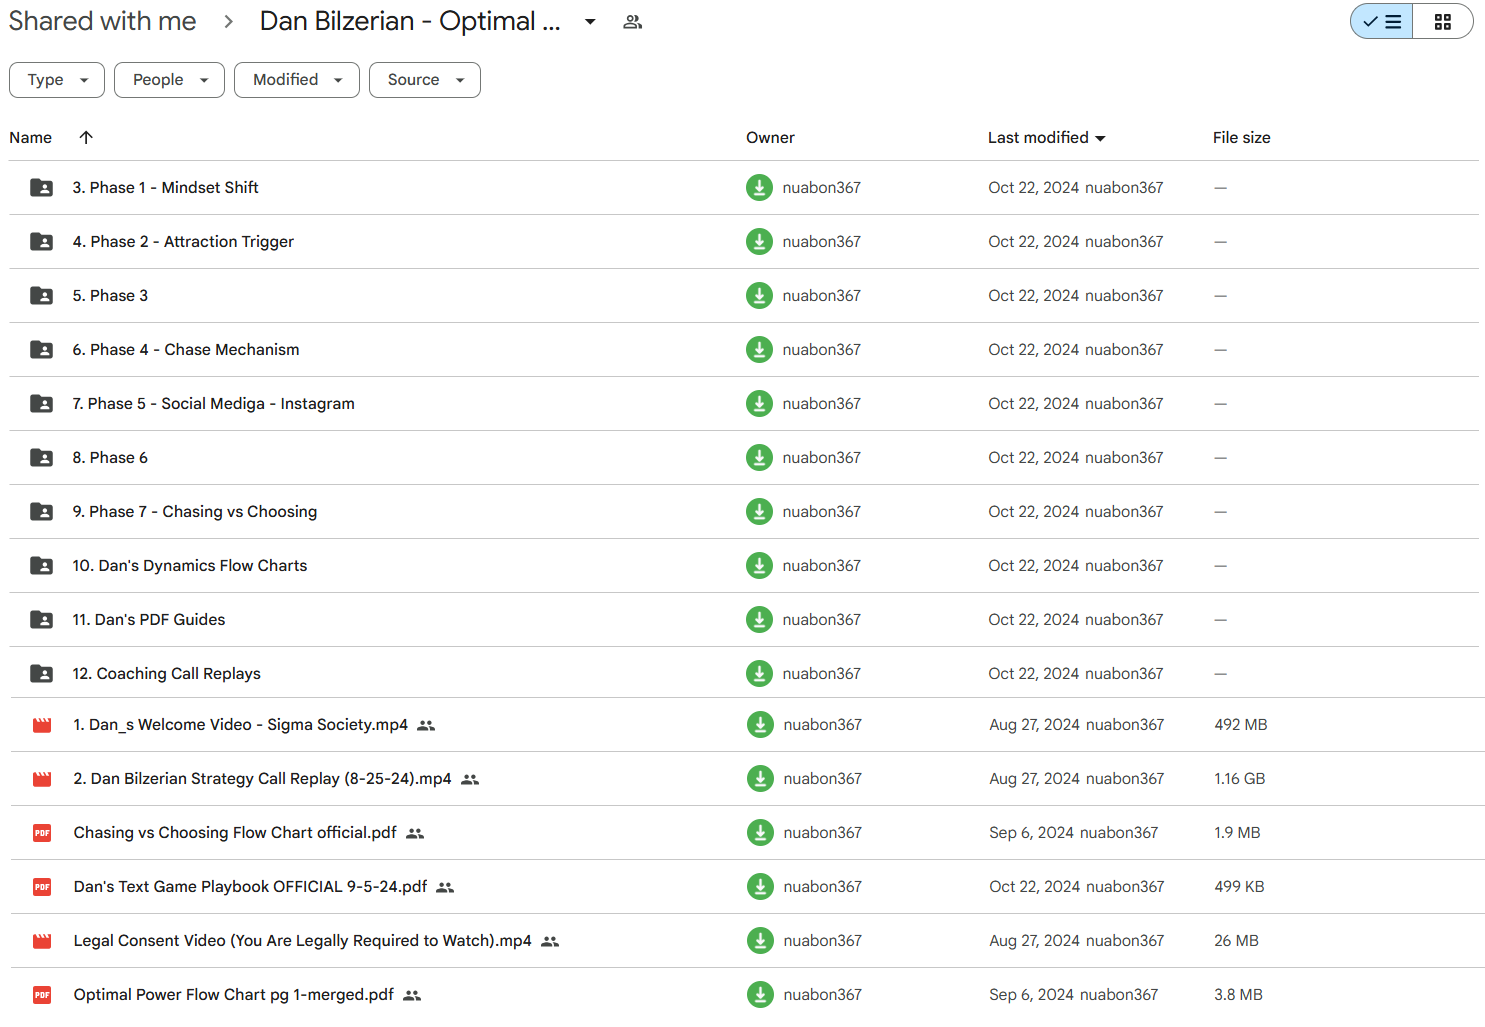Switch to list layout view

point(1381,21)
